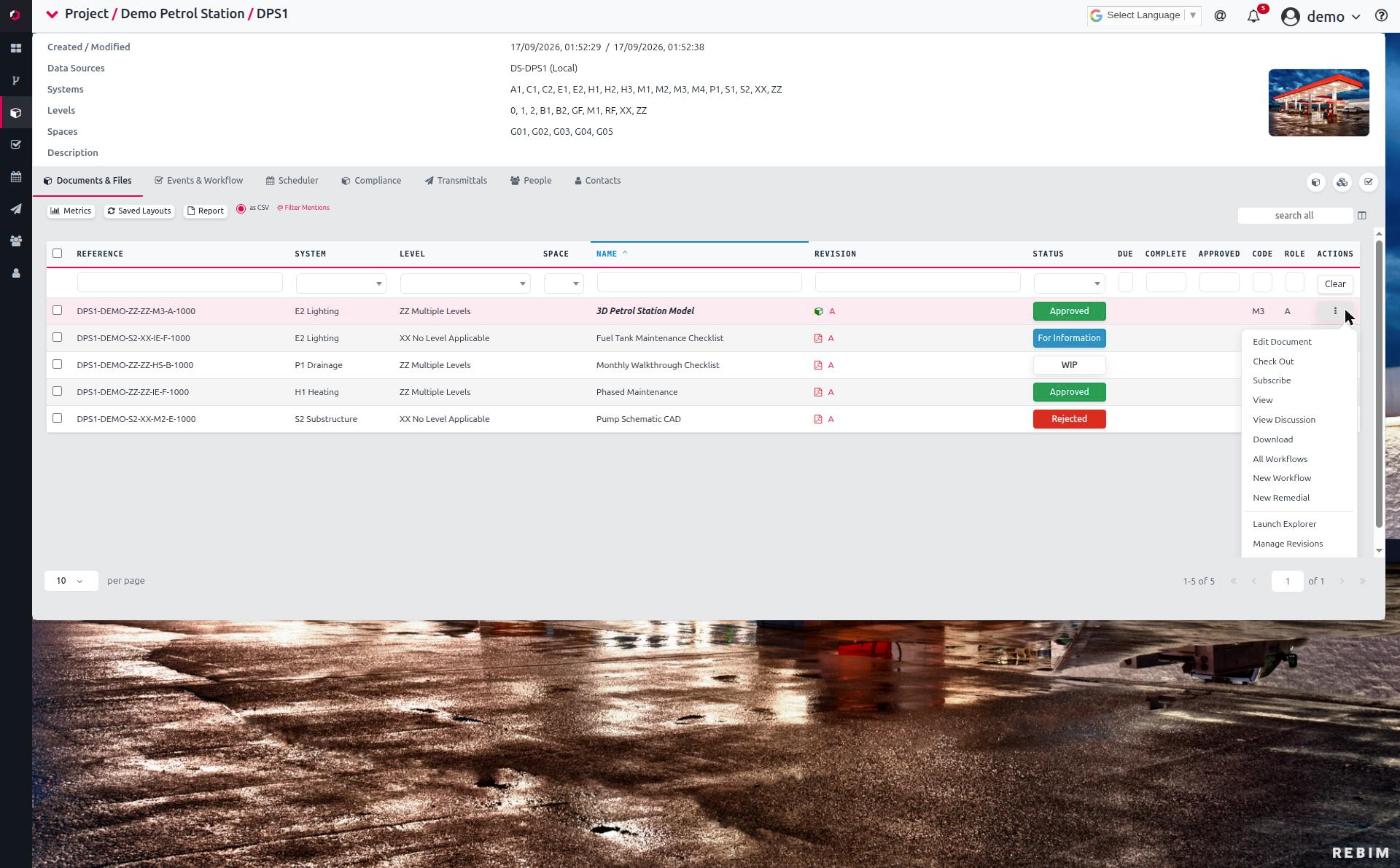The width and height of the screenshot is (1400, 868).
Task: Open notifications bell icon
Action: [1253, 16]
